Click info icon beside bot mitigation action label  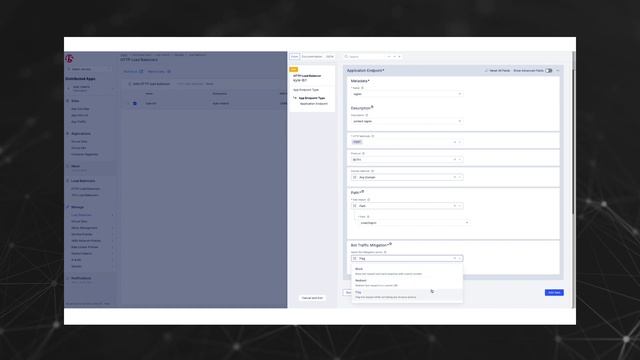(385, 252)
